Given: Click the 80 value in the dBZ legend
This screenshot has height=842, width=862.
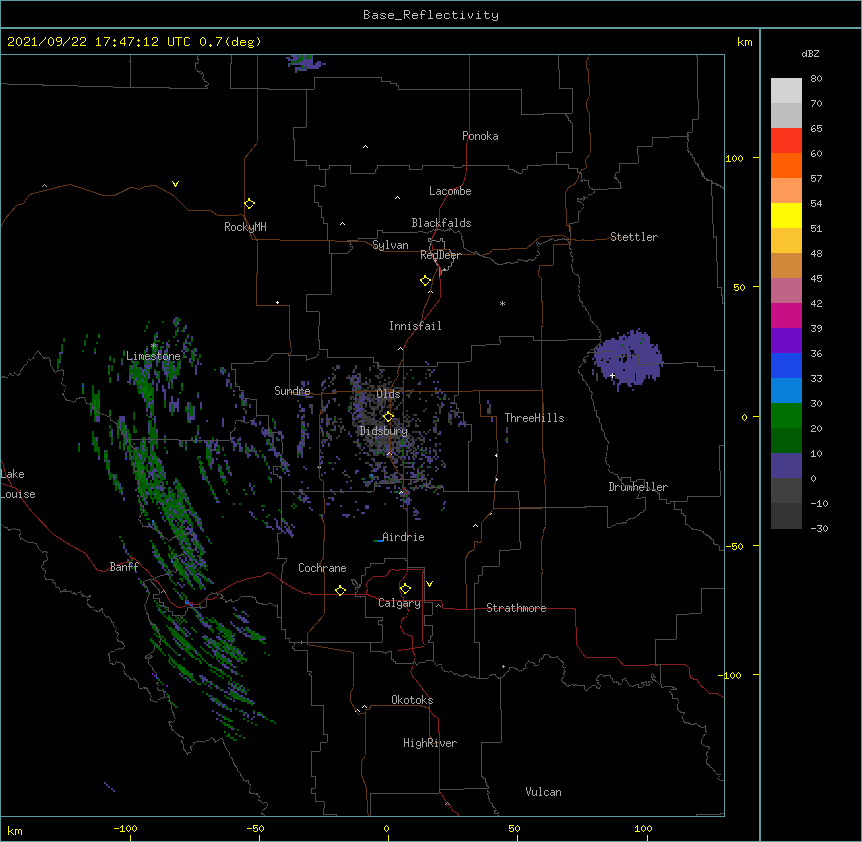Looking at the screenshot, I should (816, 79).
